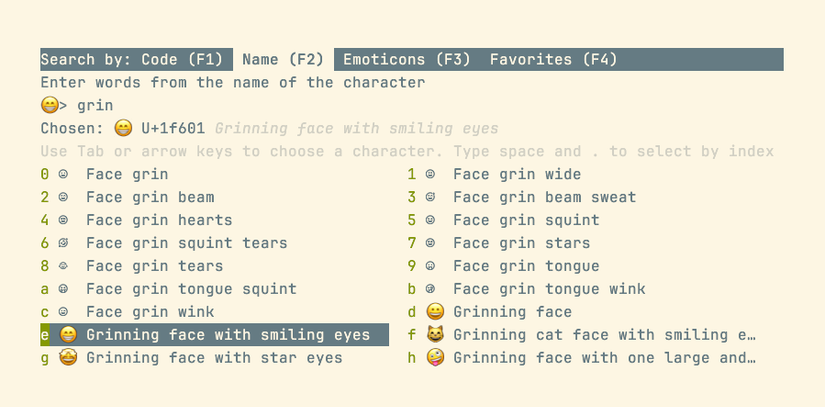Click the Face grin emoji icon
825x407 pixels.
(63, 174)
